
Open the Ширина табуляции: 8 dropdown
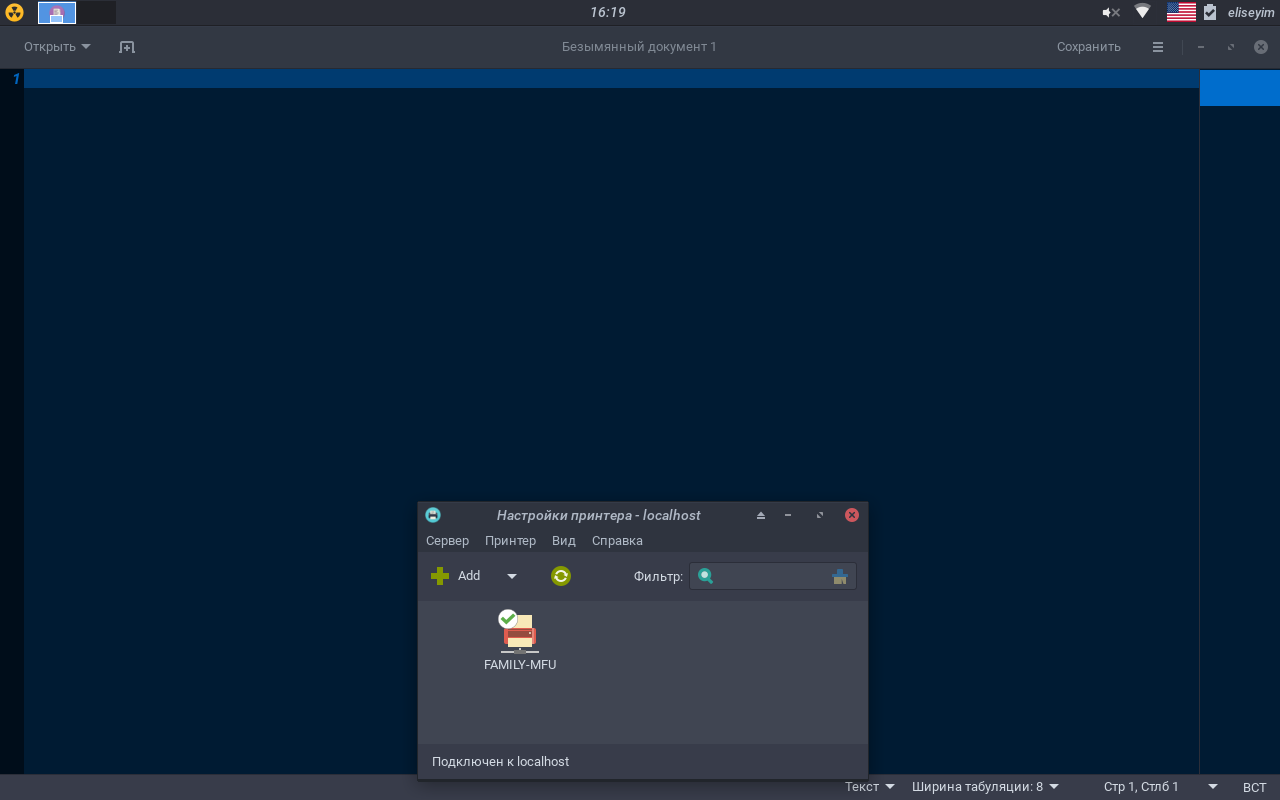pyautogui.click(x=985, y=787)
